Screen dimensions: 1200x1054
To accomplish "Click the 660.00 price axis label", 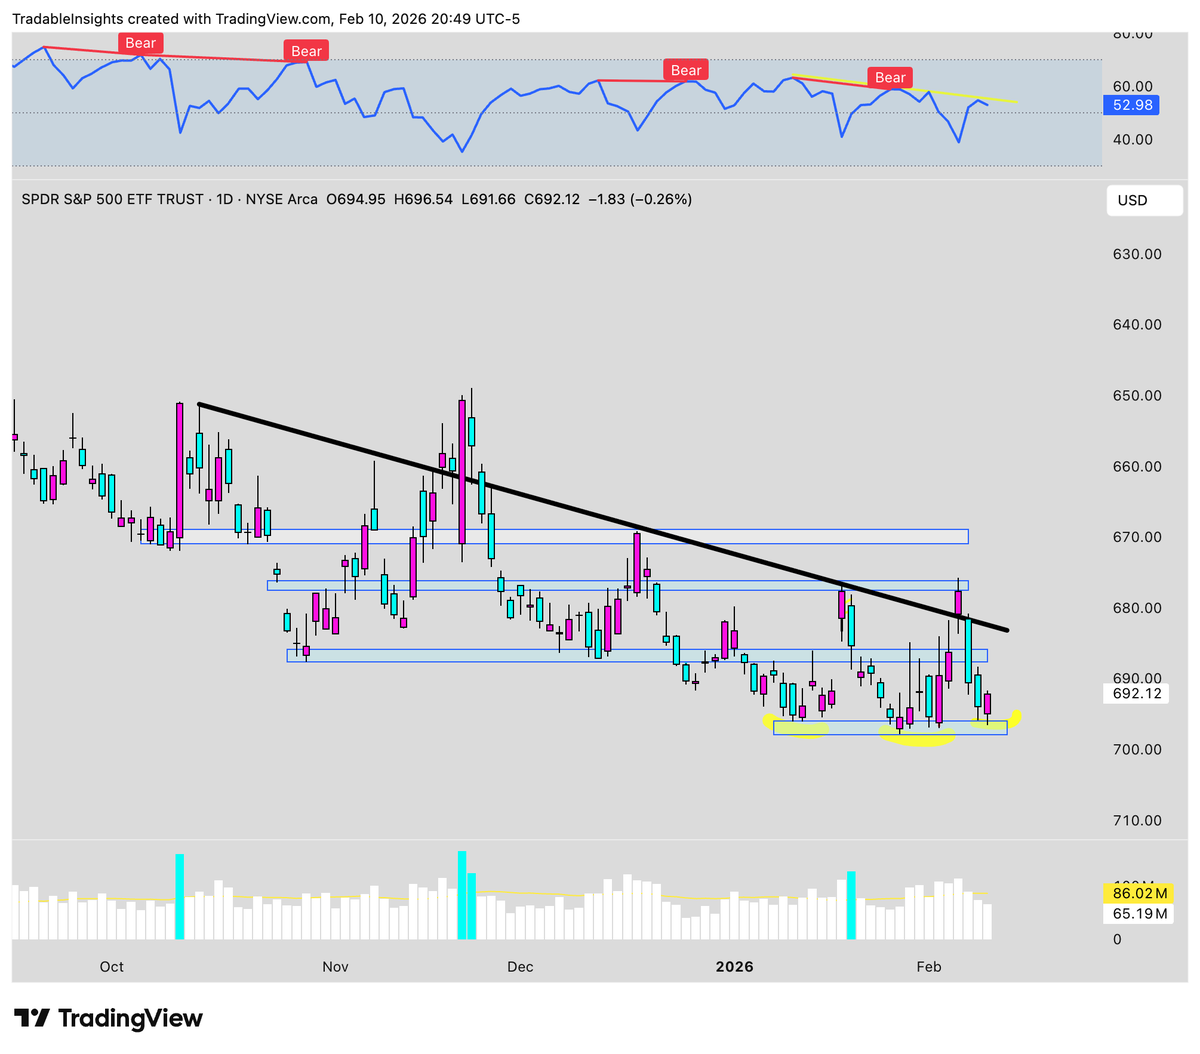I will (x=1138, y=466).
